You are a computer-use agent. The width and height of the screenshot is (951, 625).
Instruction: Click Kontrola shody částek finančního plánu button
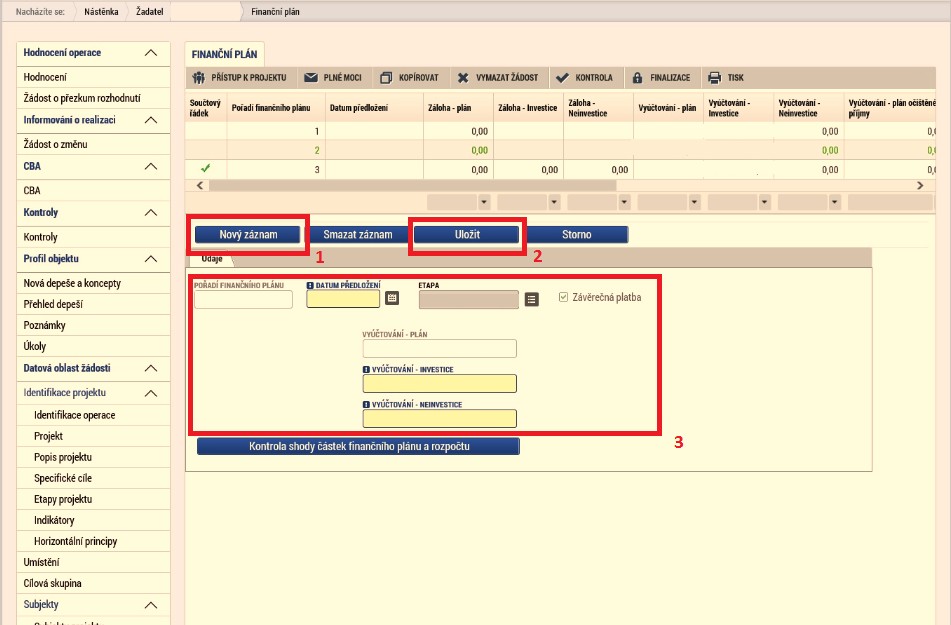358,446
